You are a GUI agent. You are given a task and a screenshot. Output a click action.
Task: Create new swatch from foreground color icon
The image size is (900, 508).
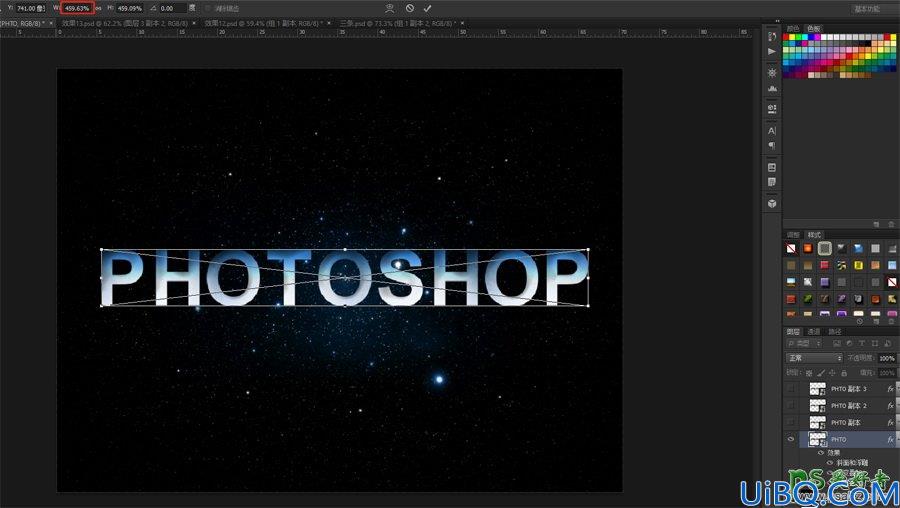[x=876, y=224]
